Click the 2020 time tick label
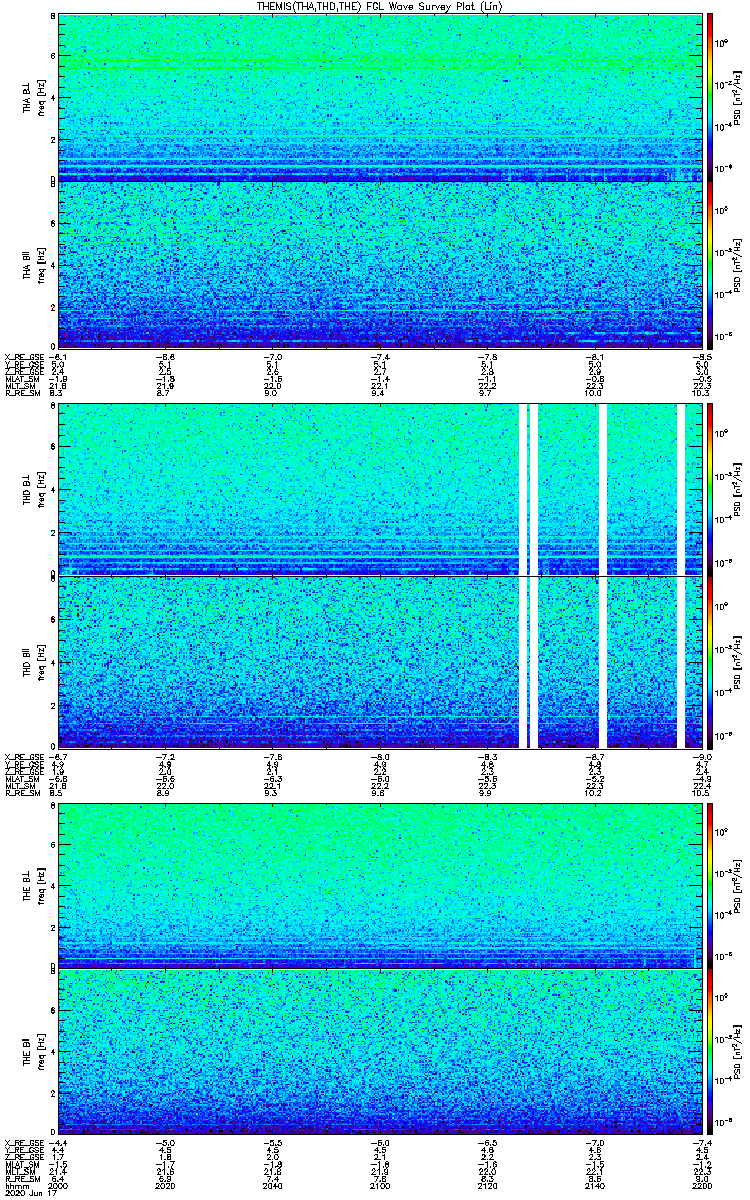 (x=165, y=1185)
